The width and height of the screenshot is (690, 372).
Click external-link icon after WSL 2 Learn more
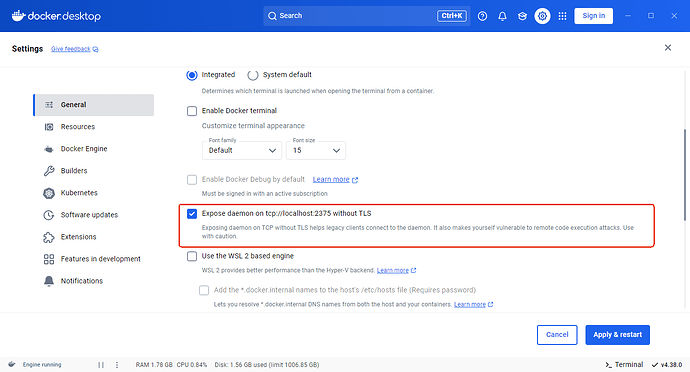tap(413, 270)
